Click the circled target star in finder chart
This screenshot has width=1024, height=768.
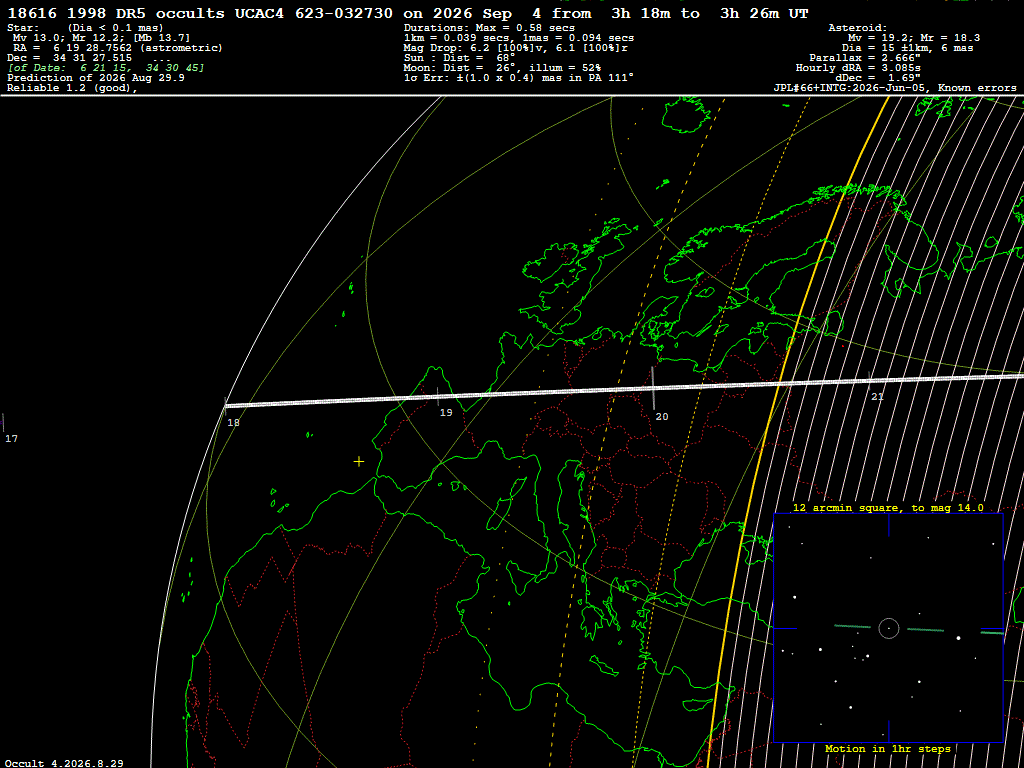click(889, 628)
